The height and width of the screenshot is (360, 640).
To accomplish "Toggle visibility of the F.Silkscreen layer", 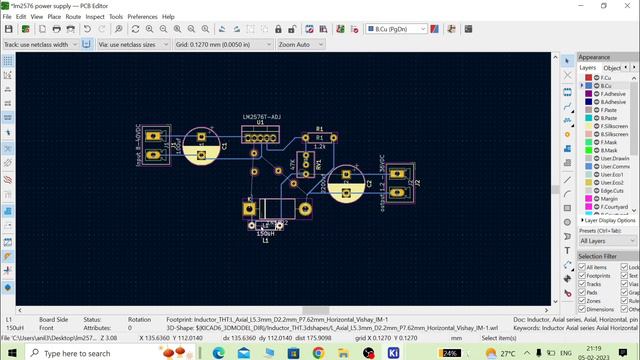I will (x=597, y=126).
